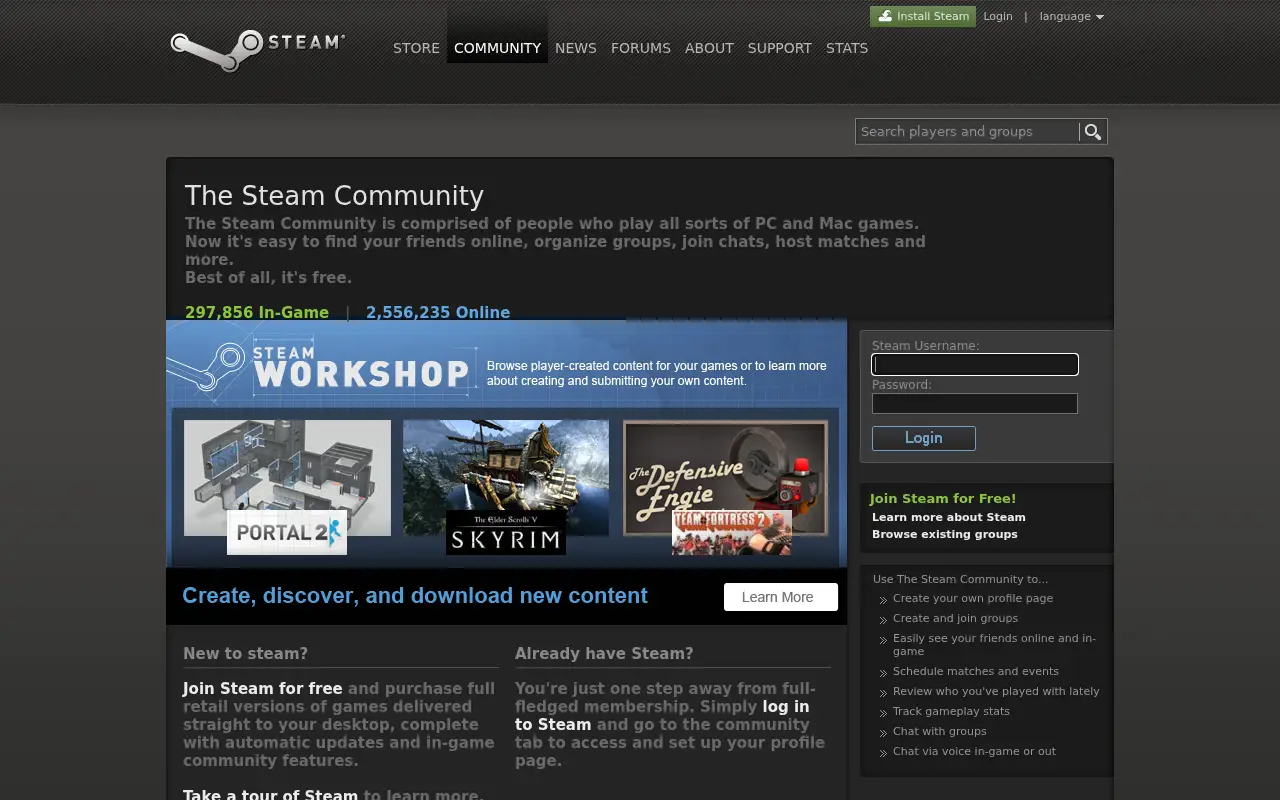Click Chat with groups list item
This screenshot has width=1280, height=800.
click(x=940, y=731)
